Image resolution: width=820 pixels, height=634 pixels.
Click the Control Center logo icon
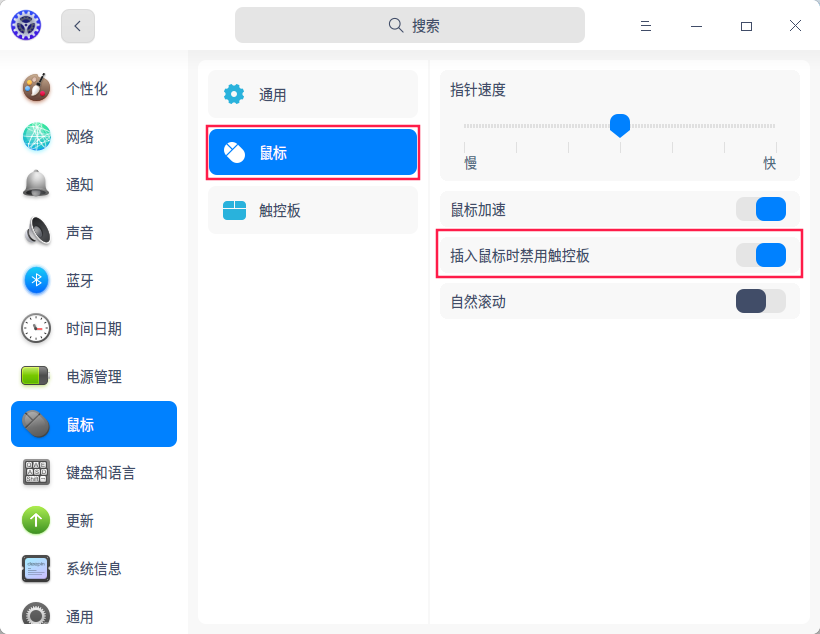[x=26, y=25]
